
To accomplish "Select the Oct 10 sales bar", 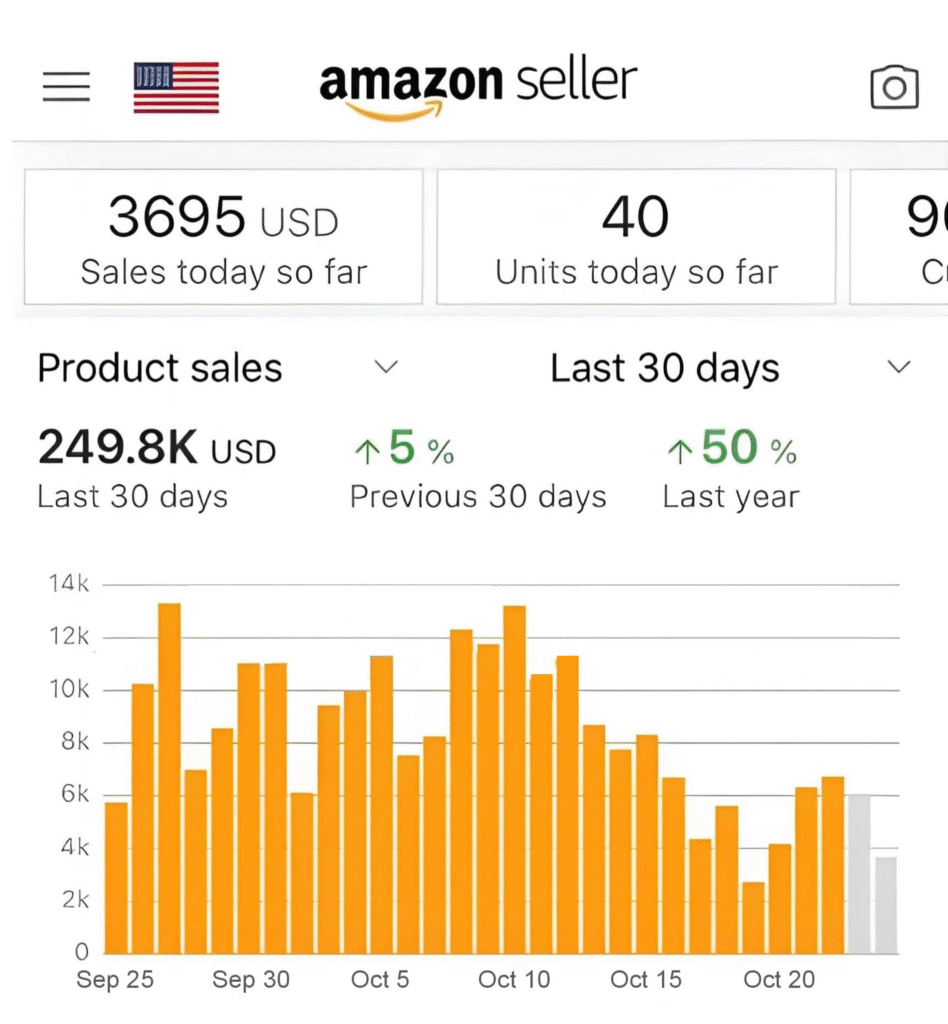I will [x=515, y=779].
